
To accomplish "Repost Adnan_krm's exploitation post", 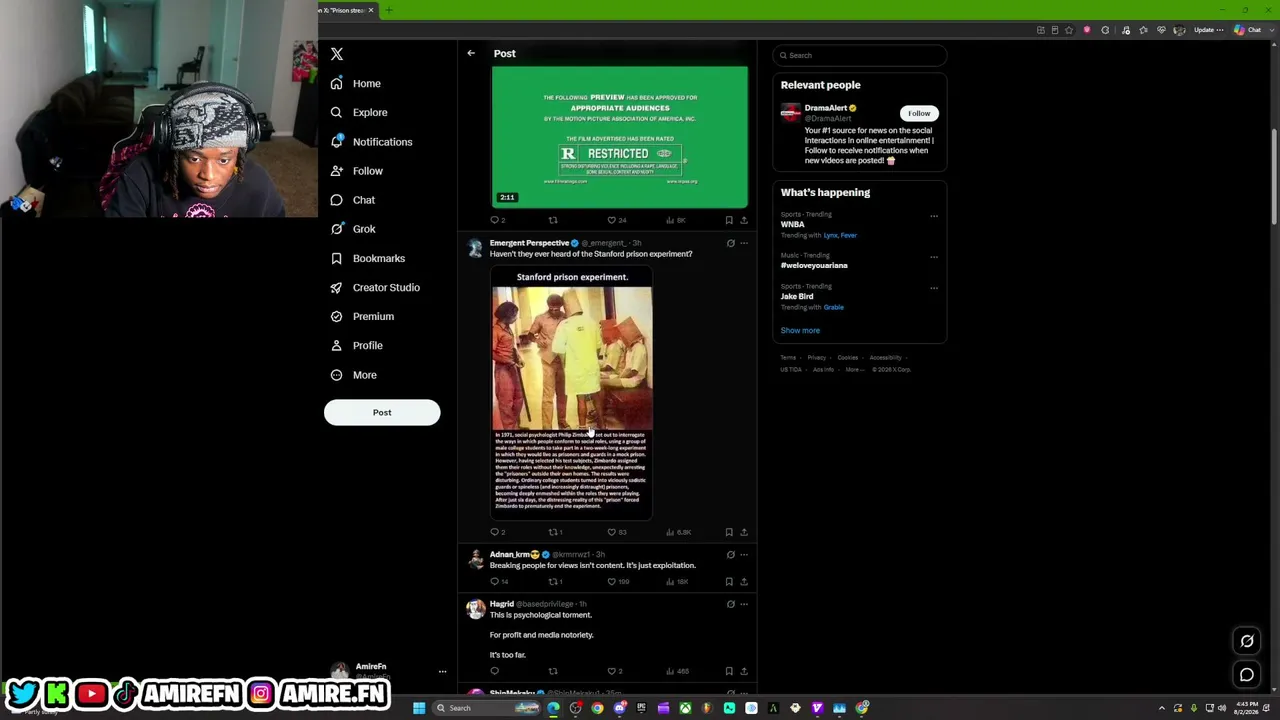I will pyautogui.click(x=553, y=581).
